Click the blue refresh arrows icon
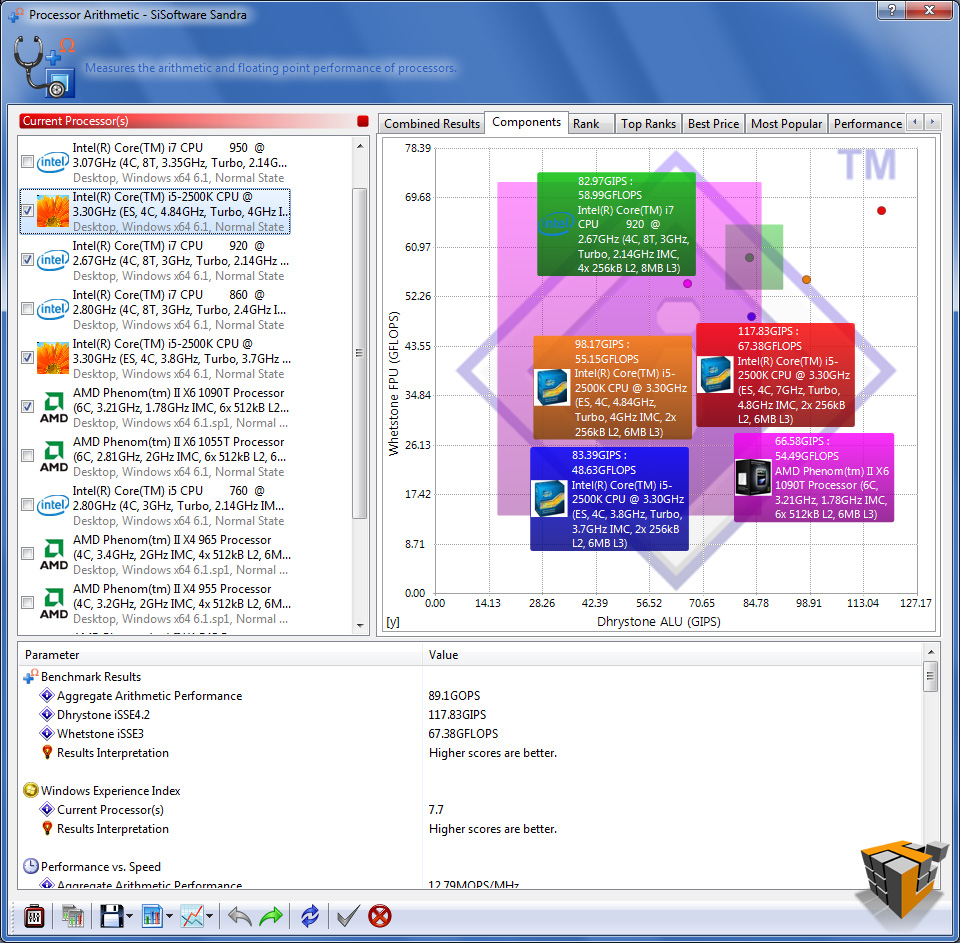 point(310,916)
